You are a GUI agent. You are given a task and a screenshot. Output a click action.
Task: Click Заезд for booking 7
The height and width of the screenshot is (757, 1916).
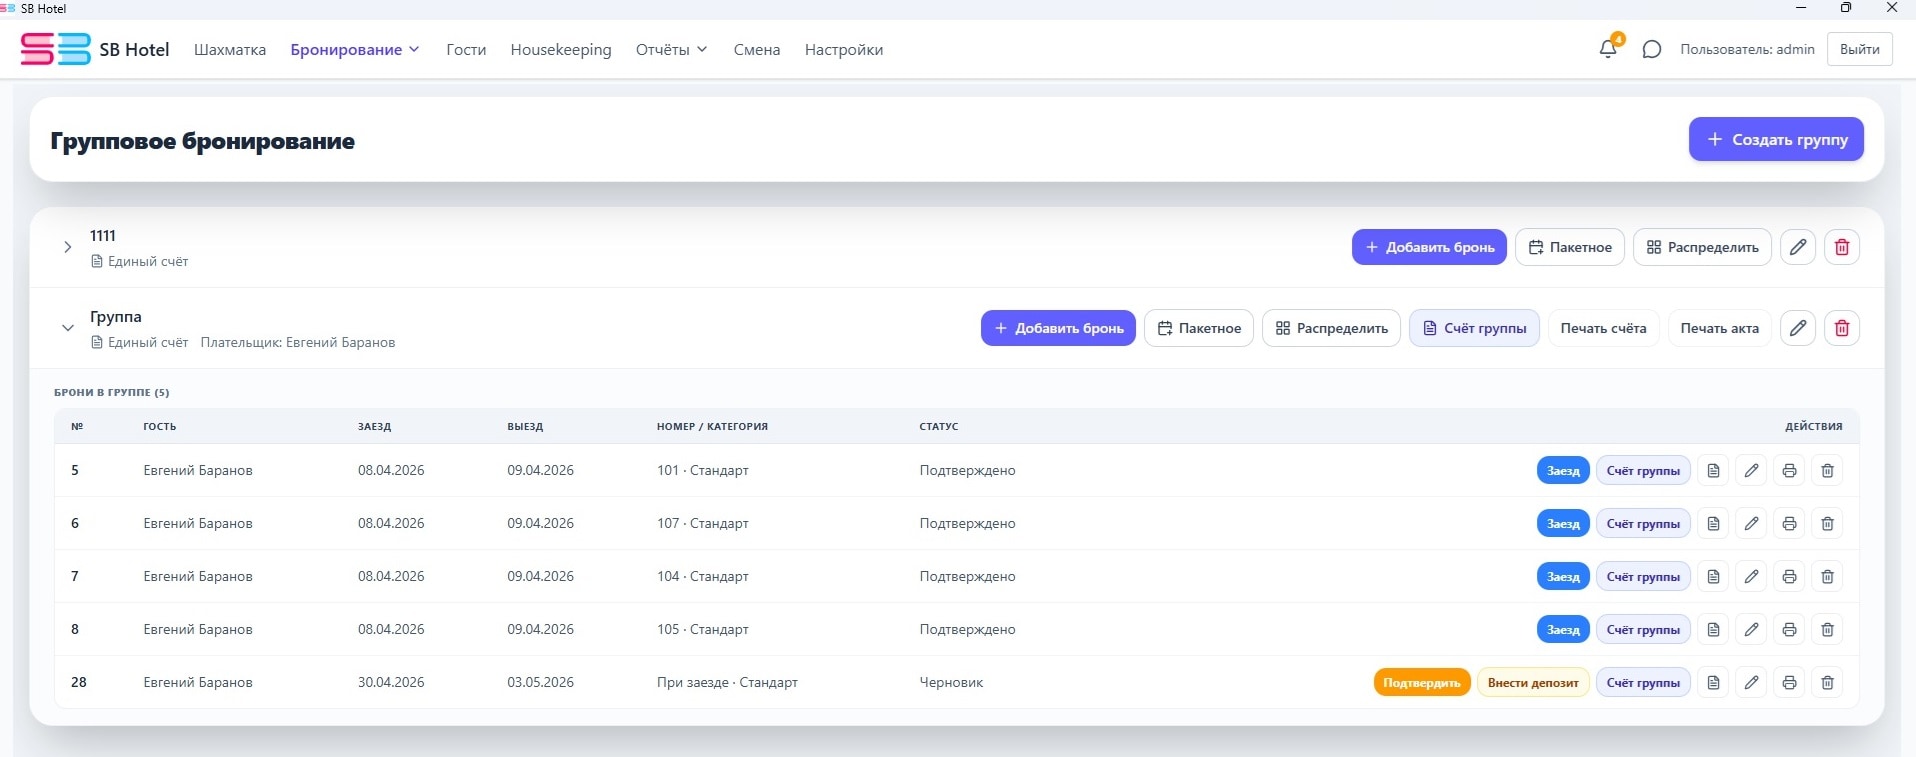pyautogui.click(x=1563, y=576)
